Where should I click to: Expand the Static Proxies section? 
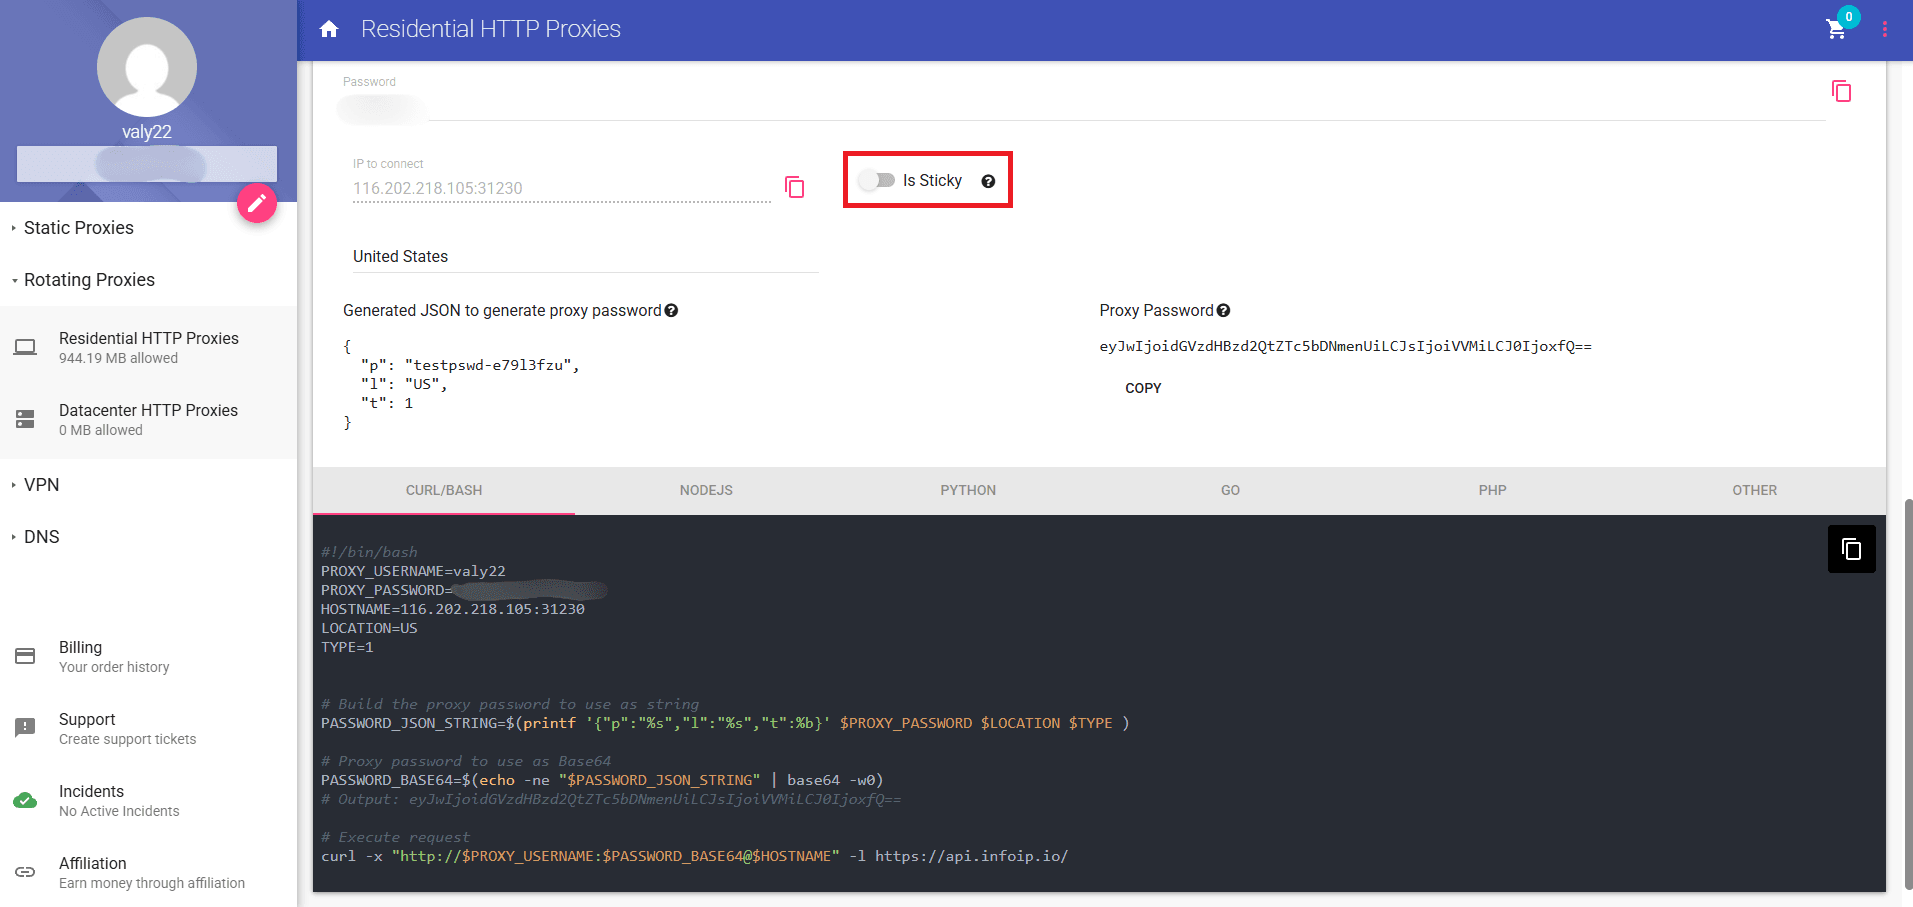79,228
